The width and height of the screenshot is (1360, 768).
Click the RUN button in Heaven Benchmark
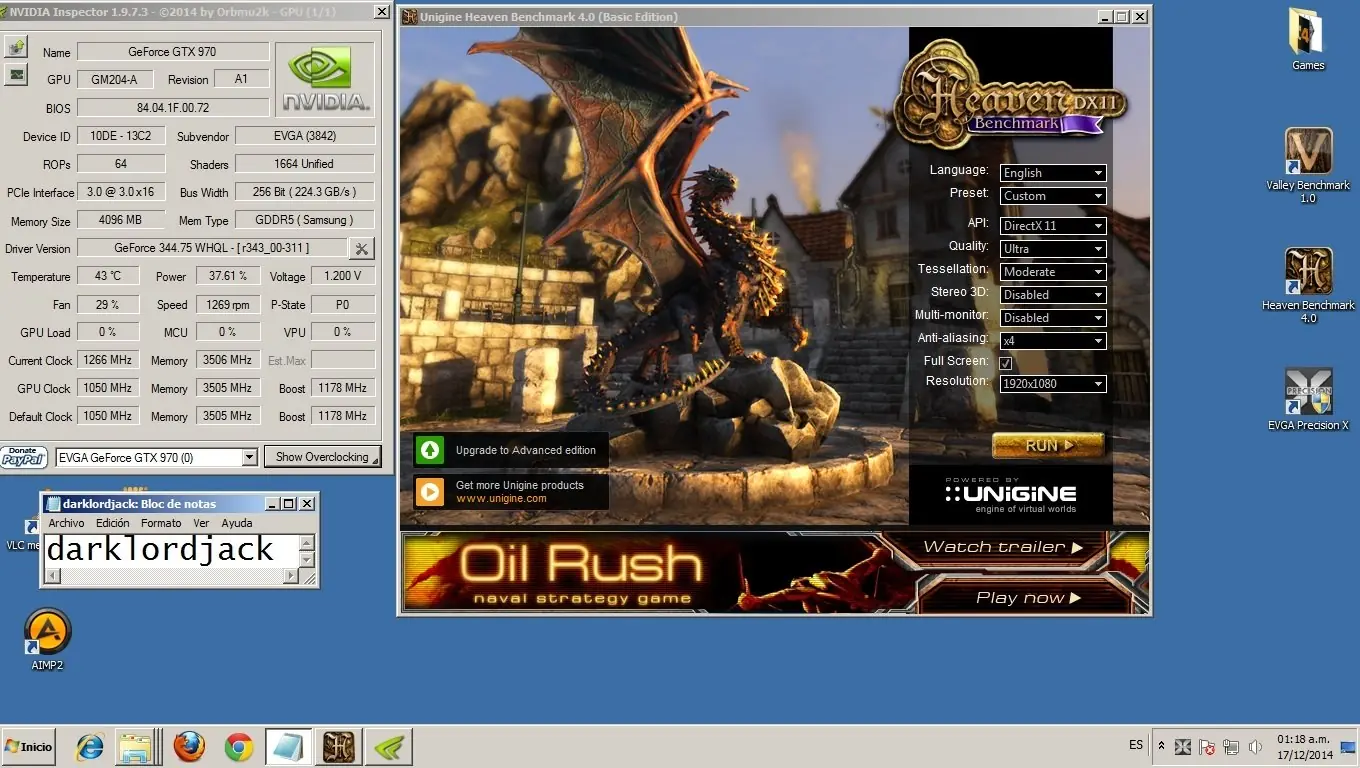1048,445
